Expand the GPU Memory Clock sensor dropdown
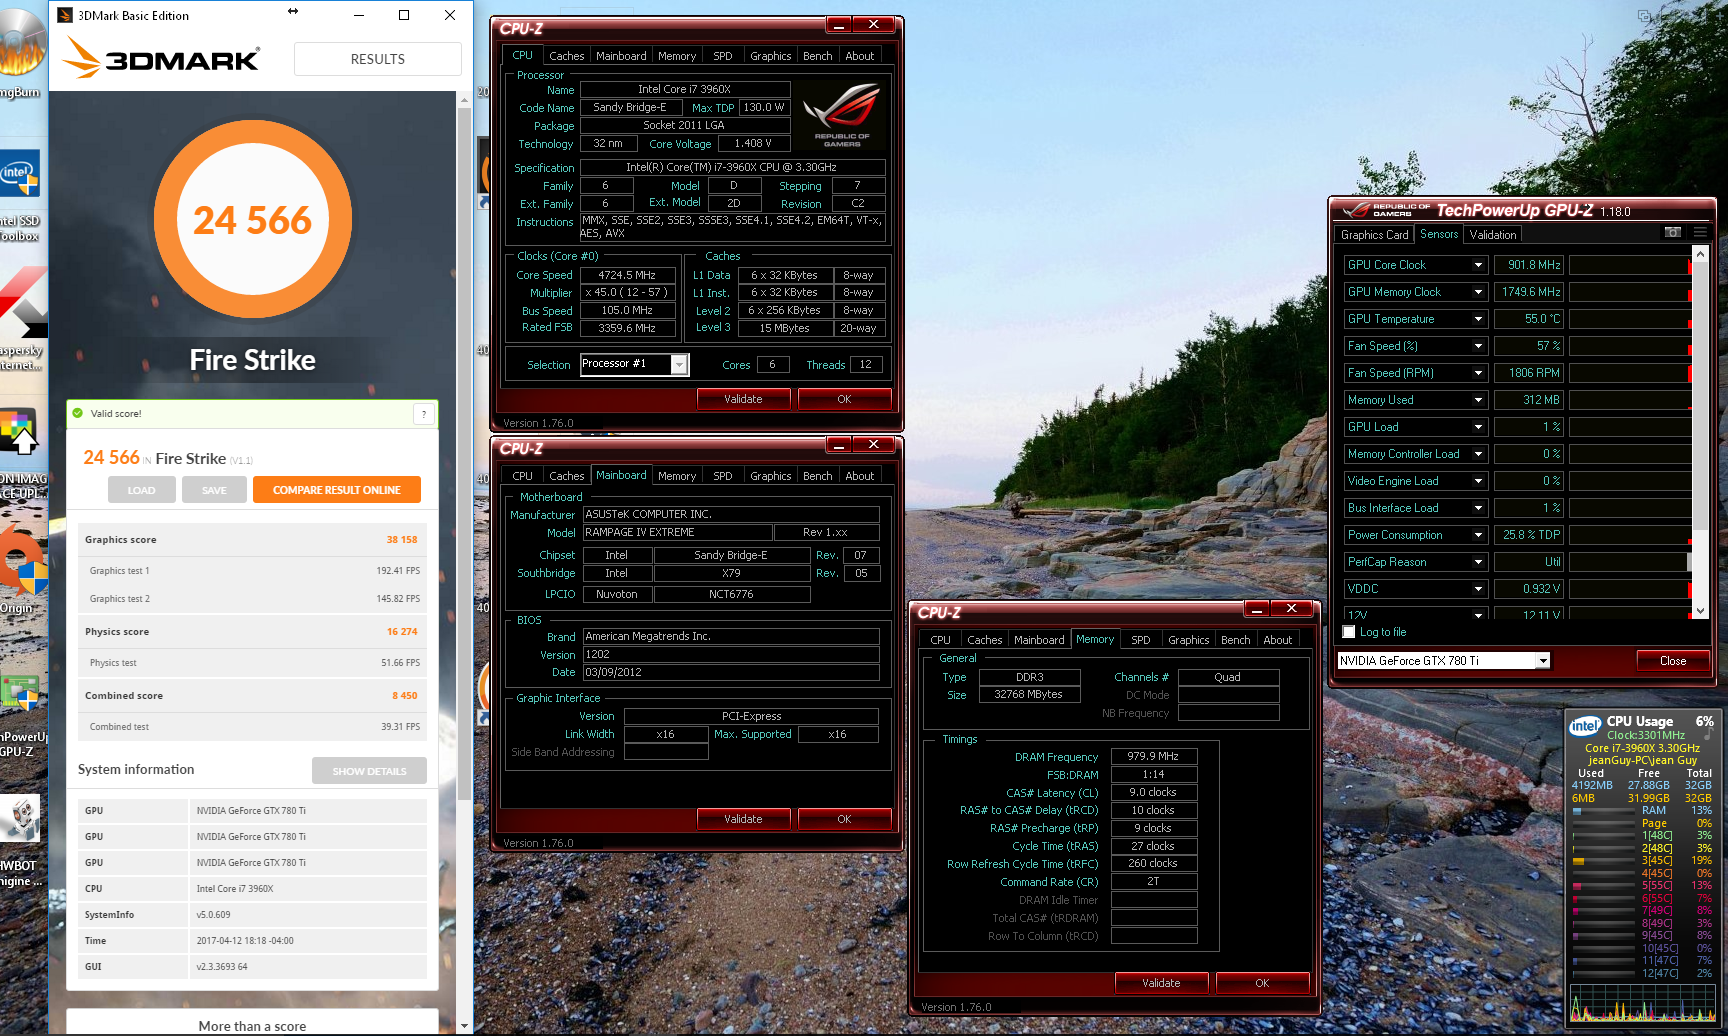Screen dimensions: 1728x1036 pos(1478,292)
